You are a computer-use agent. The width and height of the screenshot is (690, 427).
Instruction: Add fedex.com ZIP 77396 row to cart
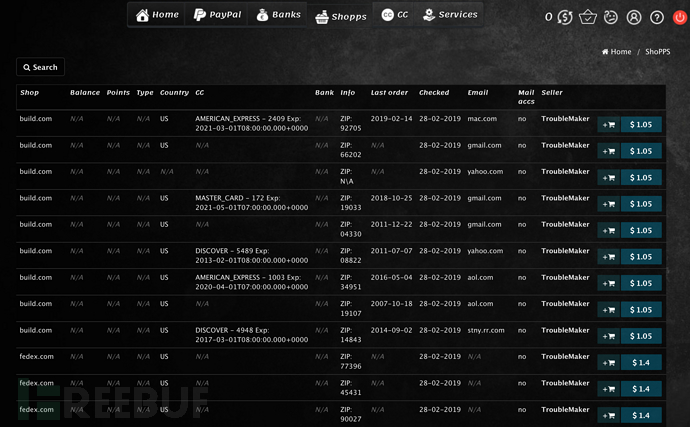[609, 362]
